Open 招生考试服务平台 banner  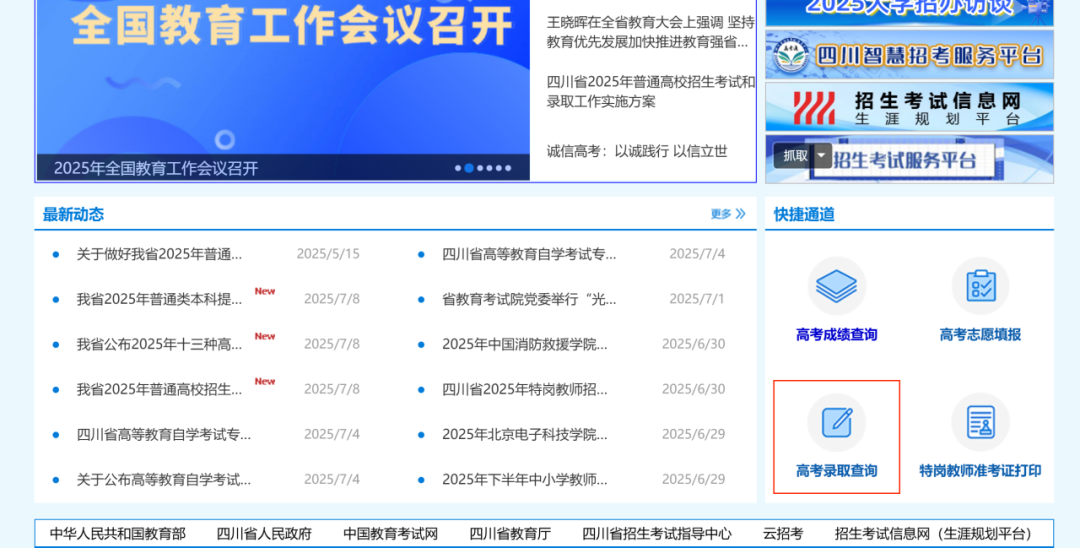coord(909,160)
